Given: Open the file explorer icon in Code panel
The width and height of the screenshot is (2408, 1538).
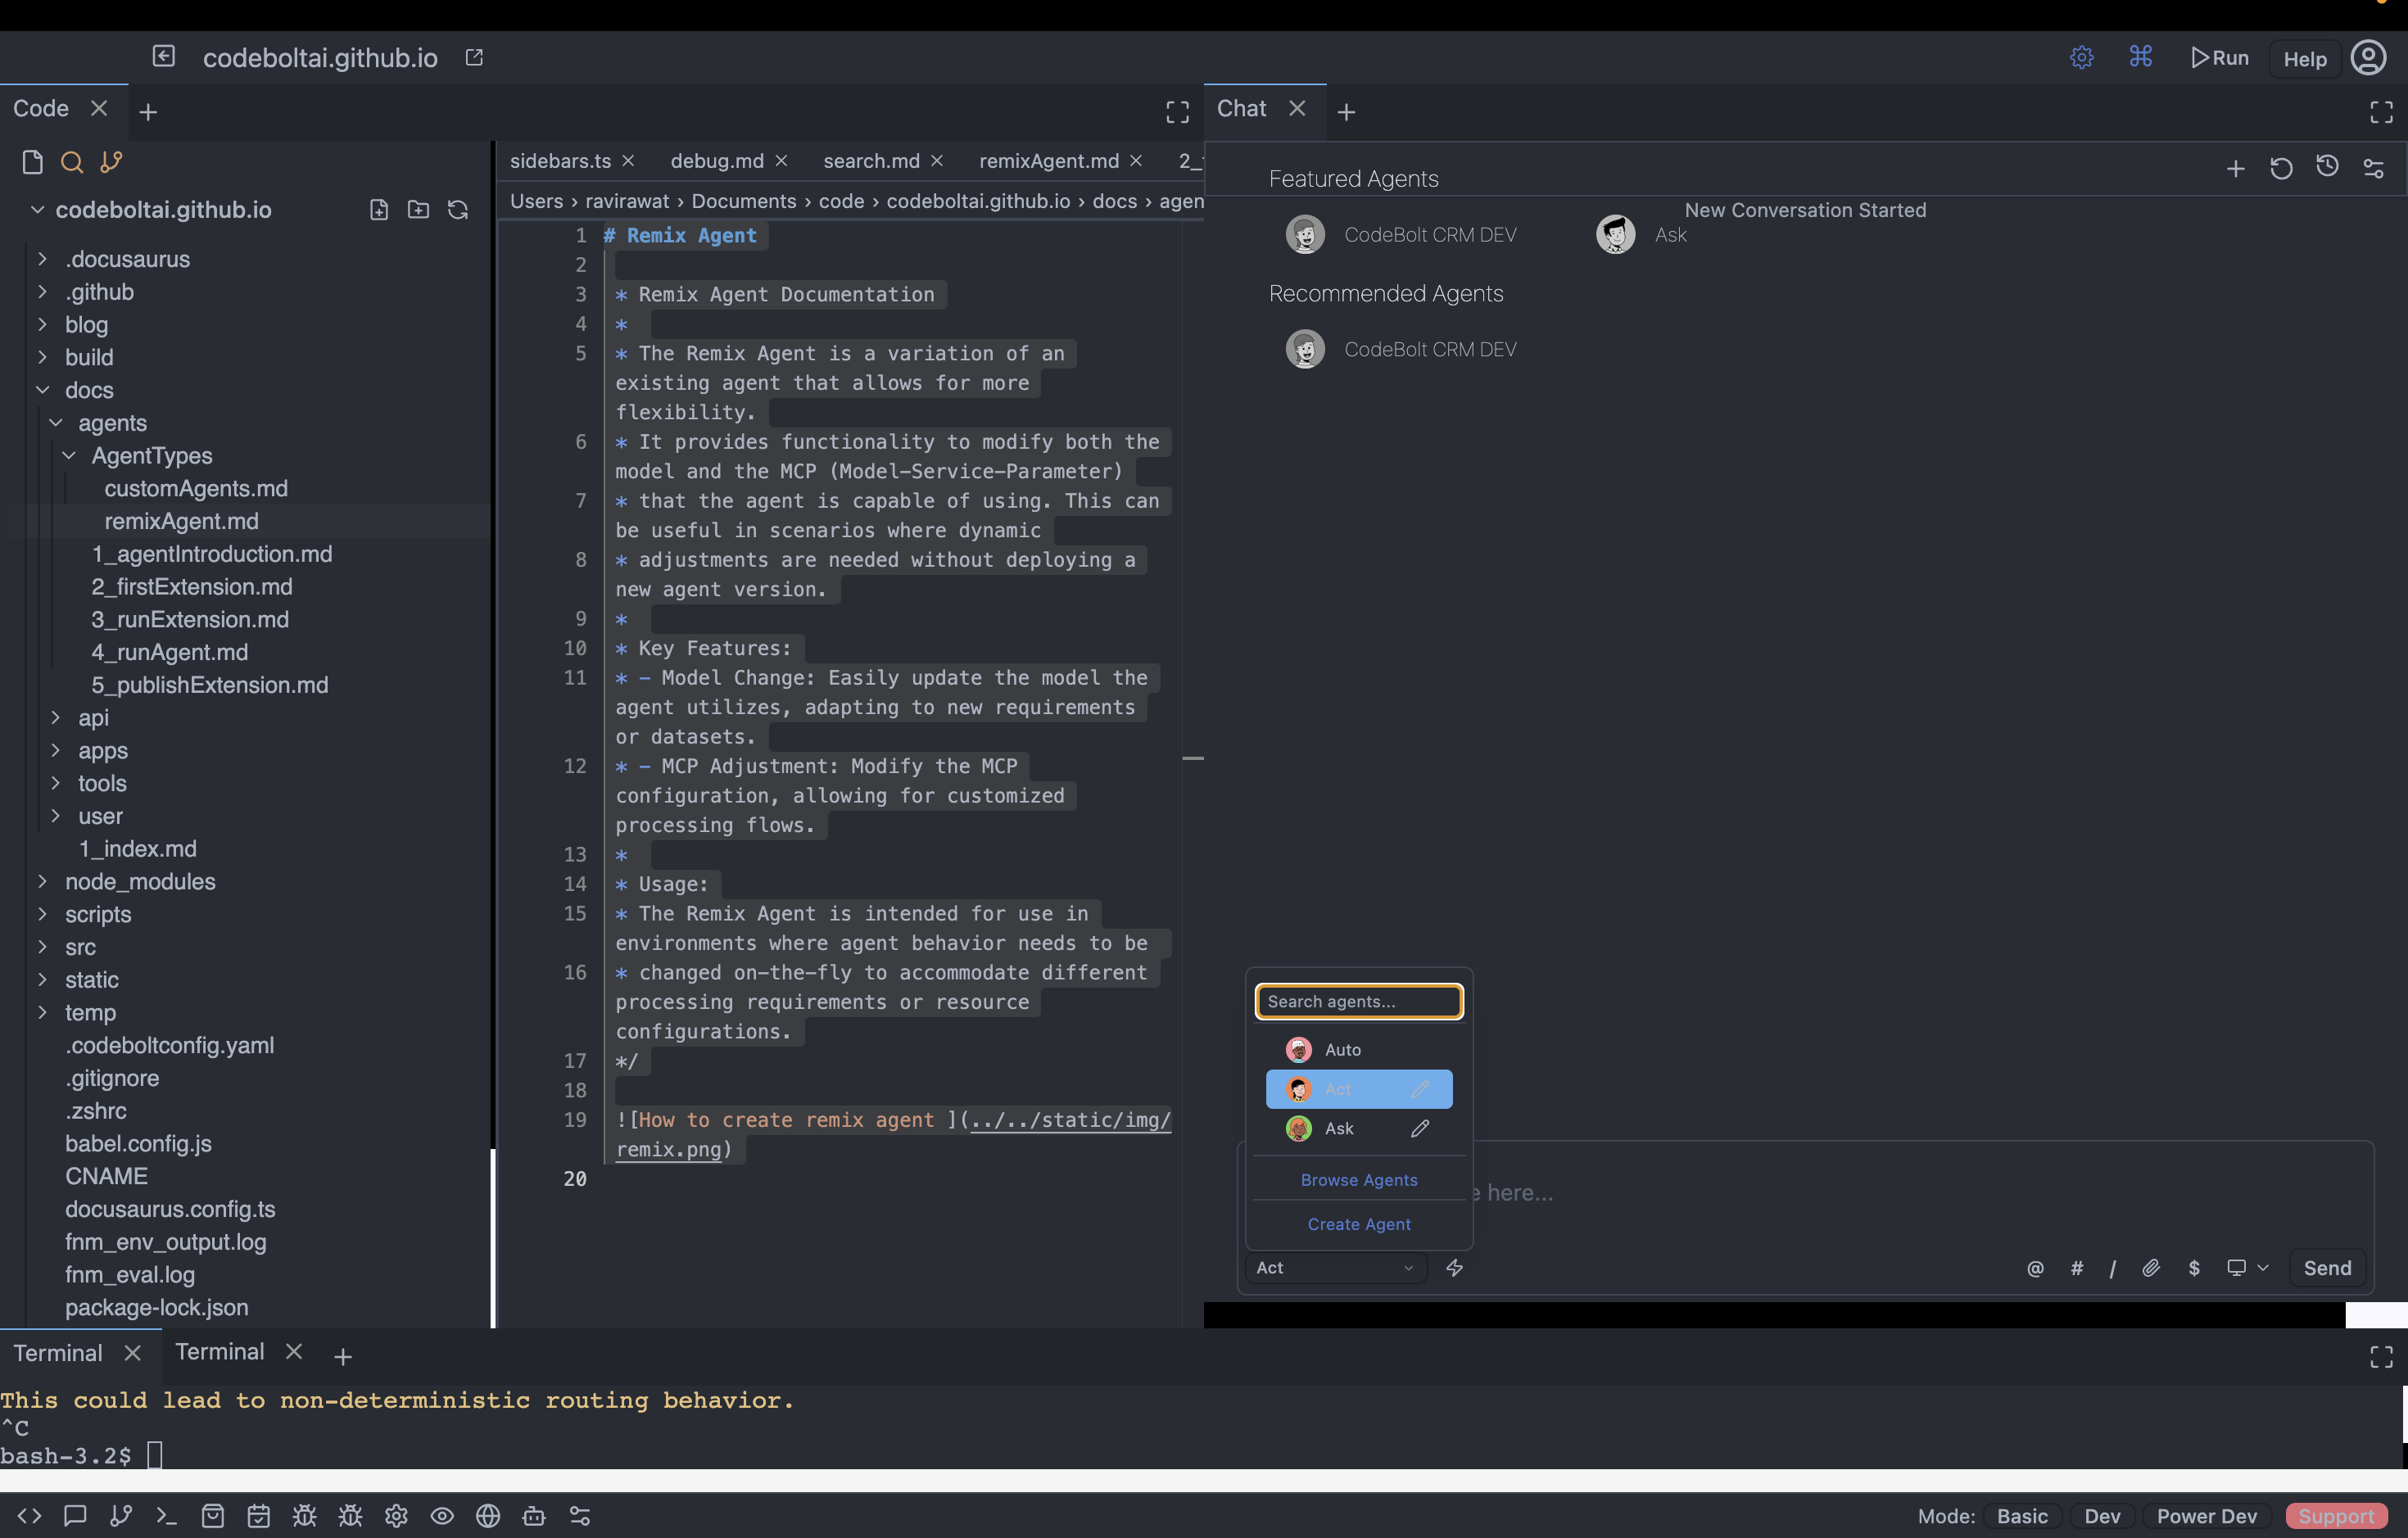Looking at the screenshot, I should 32,162.
